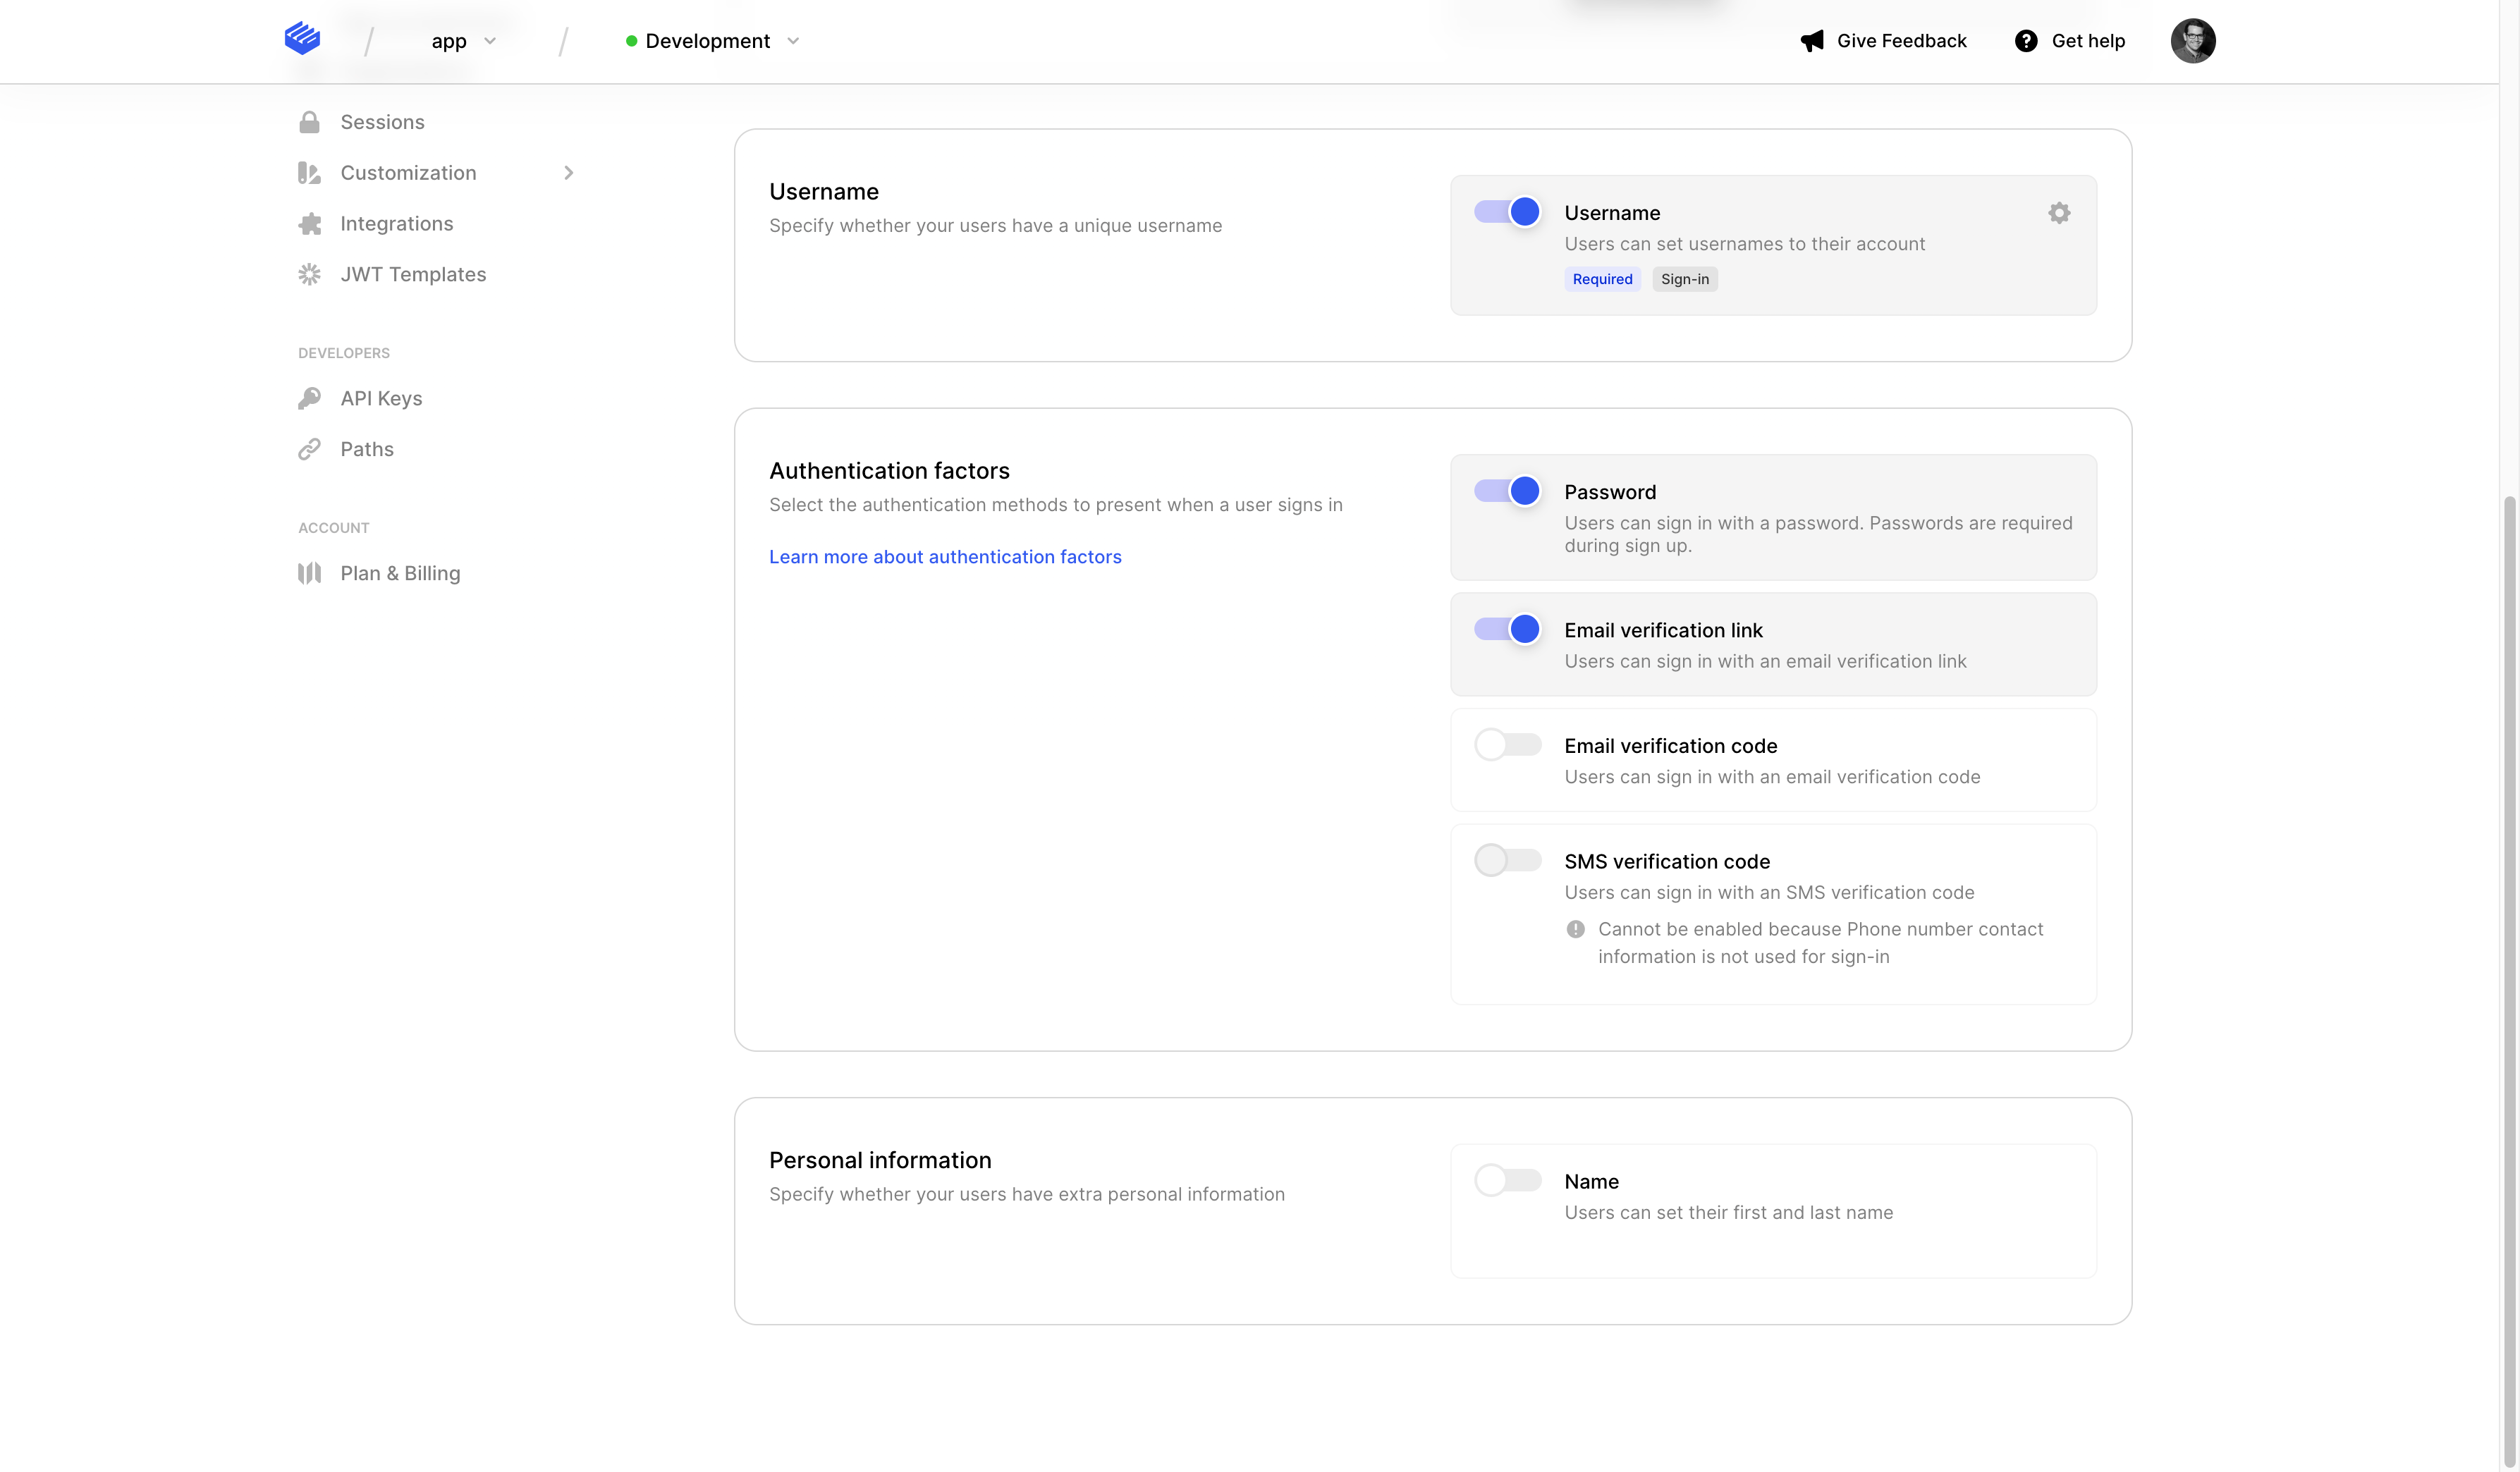Click the Give Feedback megaphone icon
Screen dimensions: 2520x1472
click(x=1812, y=41)
